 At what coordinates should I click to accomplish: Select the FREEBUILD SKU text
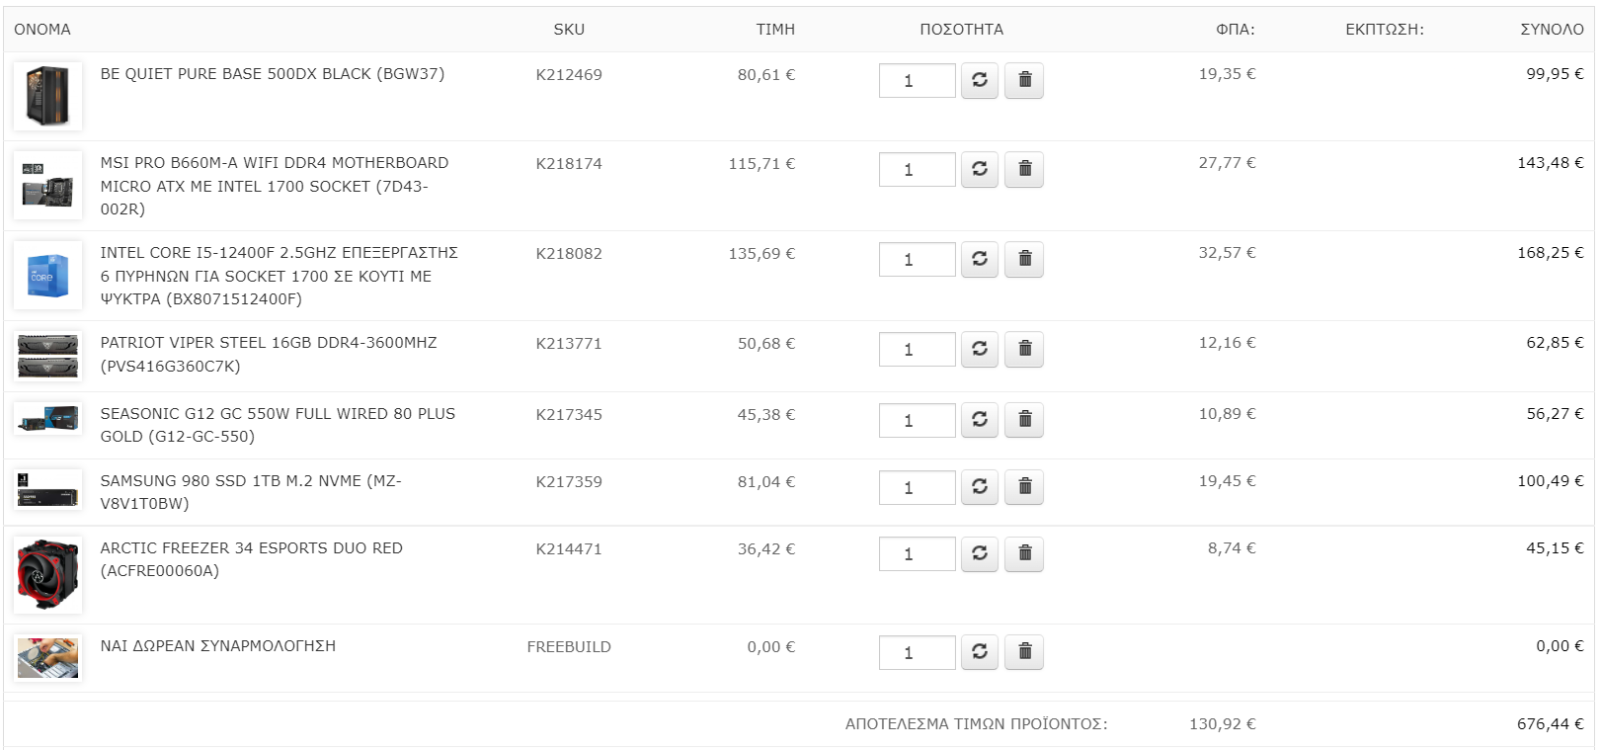tap(569, 647)
